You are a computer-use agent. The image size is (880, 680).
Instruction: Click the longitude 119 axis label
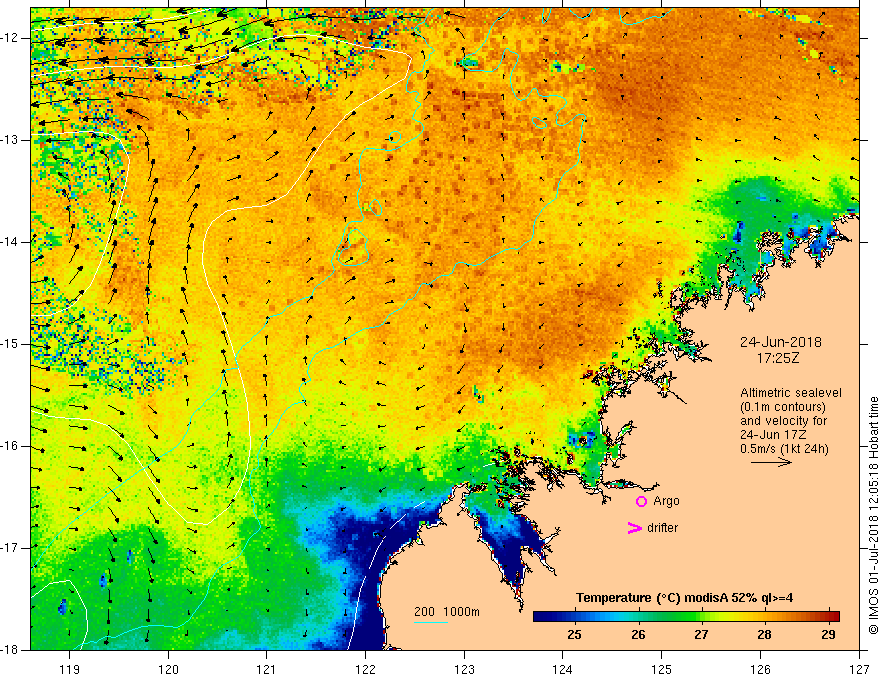coord(70,669)
